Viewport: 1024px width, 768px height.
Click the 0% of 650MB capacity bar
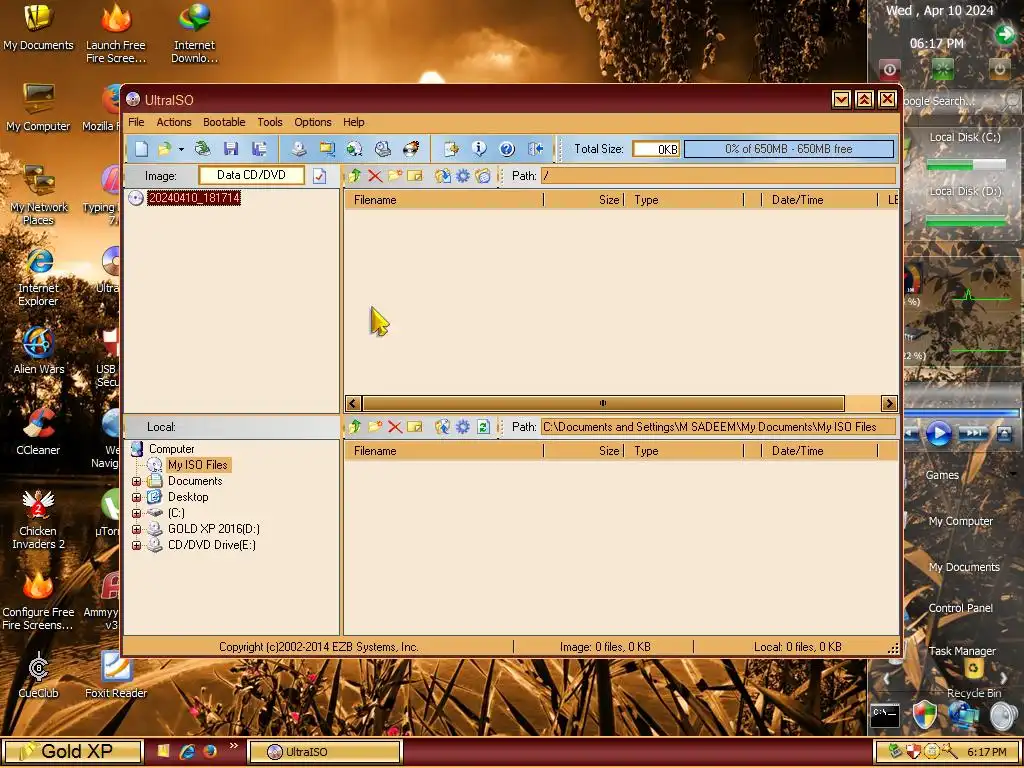click(x=789, y=149)
